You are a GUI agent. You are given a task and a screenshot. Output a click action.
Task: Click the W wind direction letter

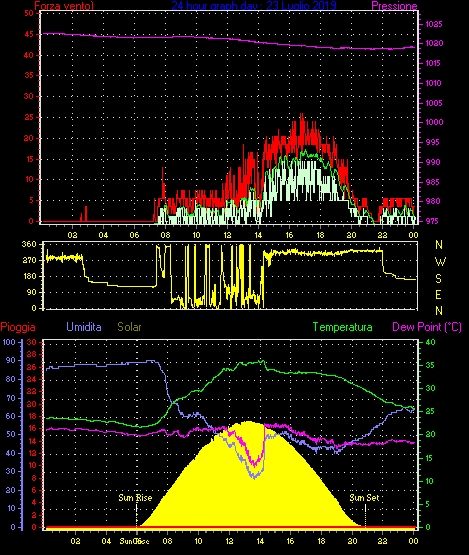pyautogui.click(x=440, y=262)
